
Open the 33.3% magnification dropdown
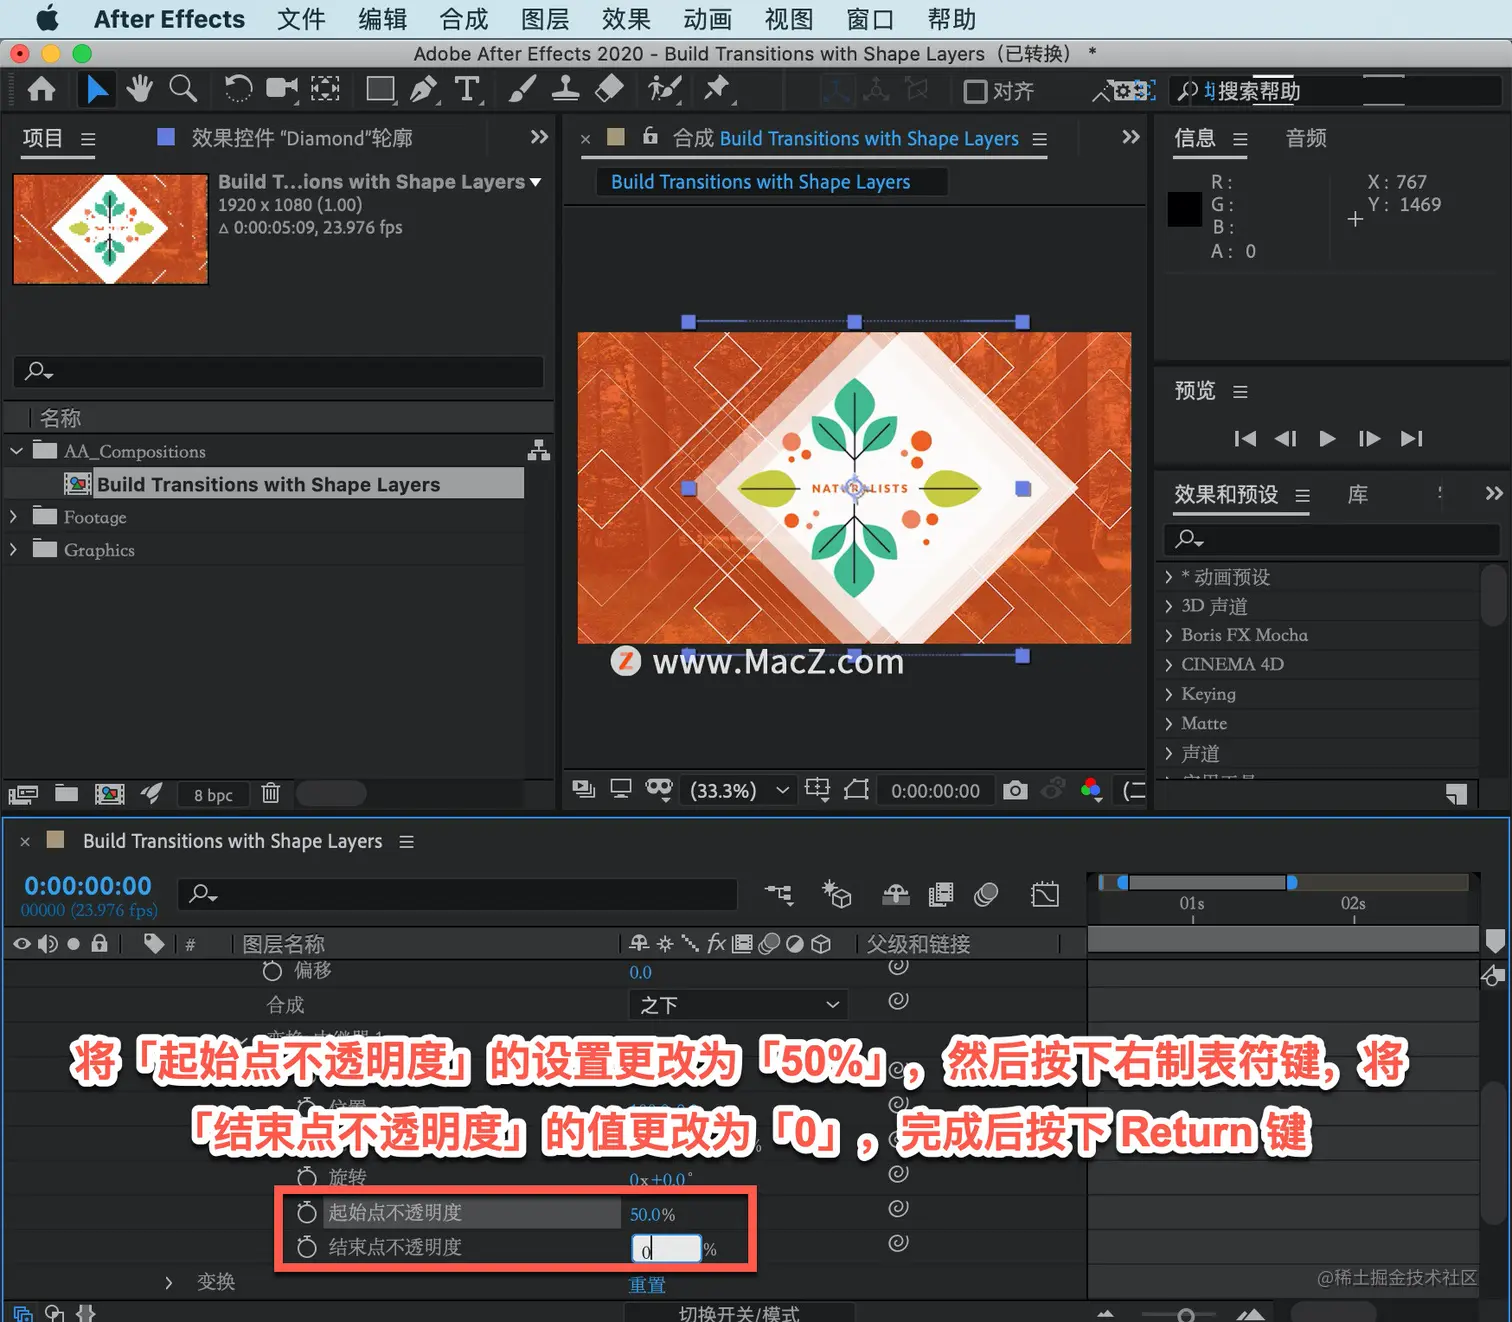(x=739, y=790)
